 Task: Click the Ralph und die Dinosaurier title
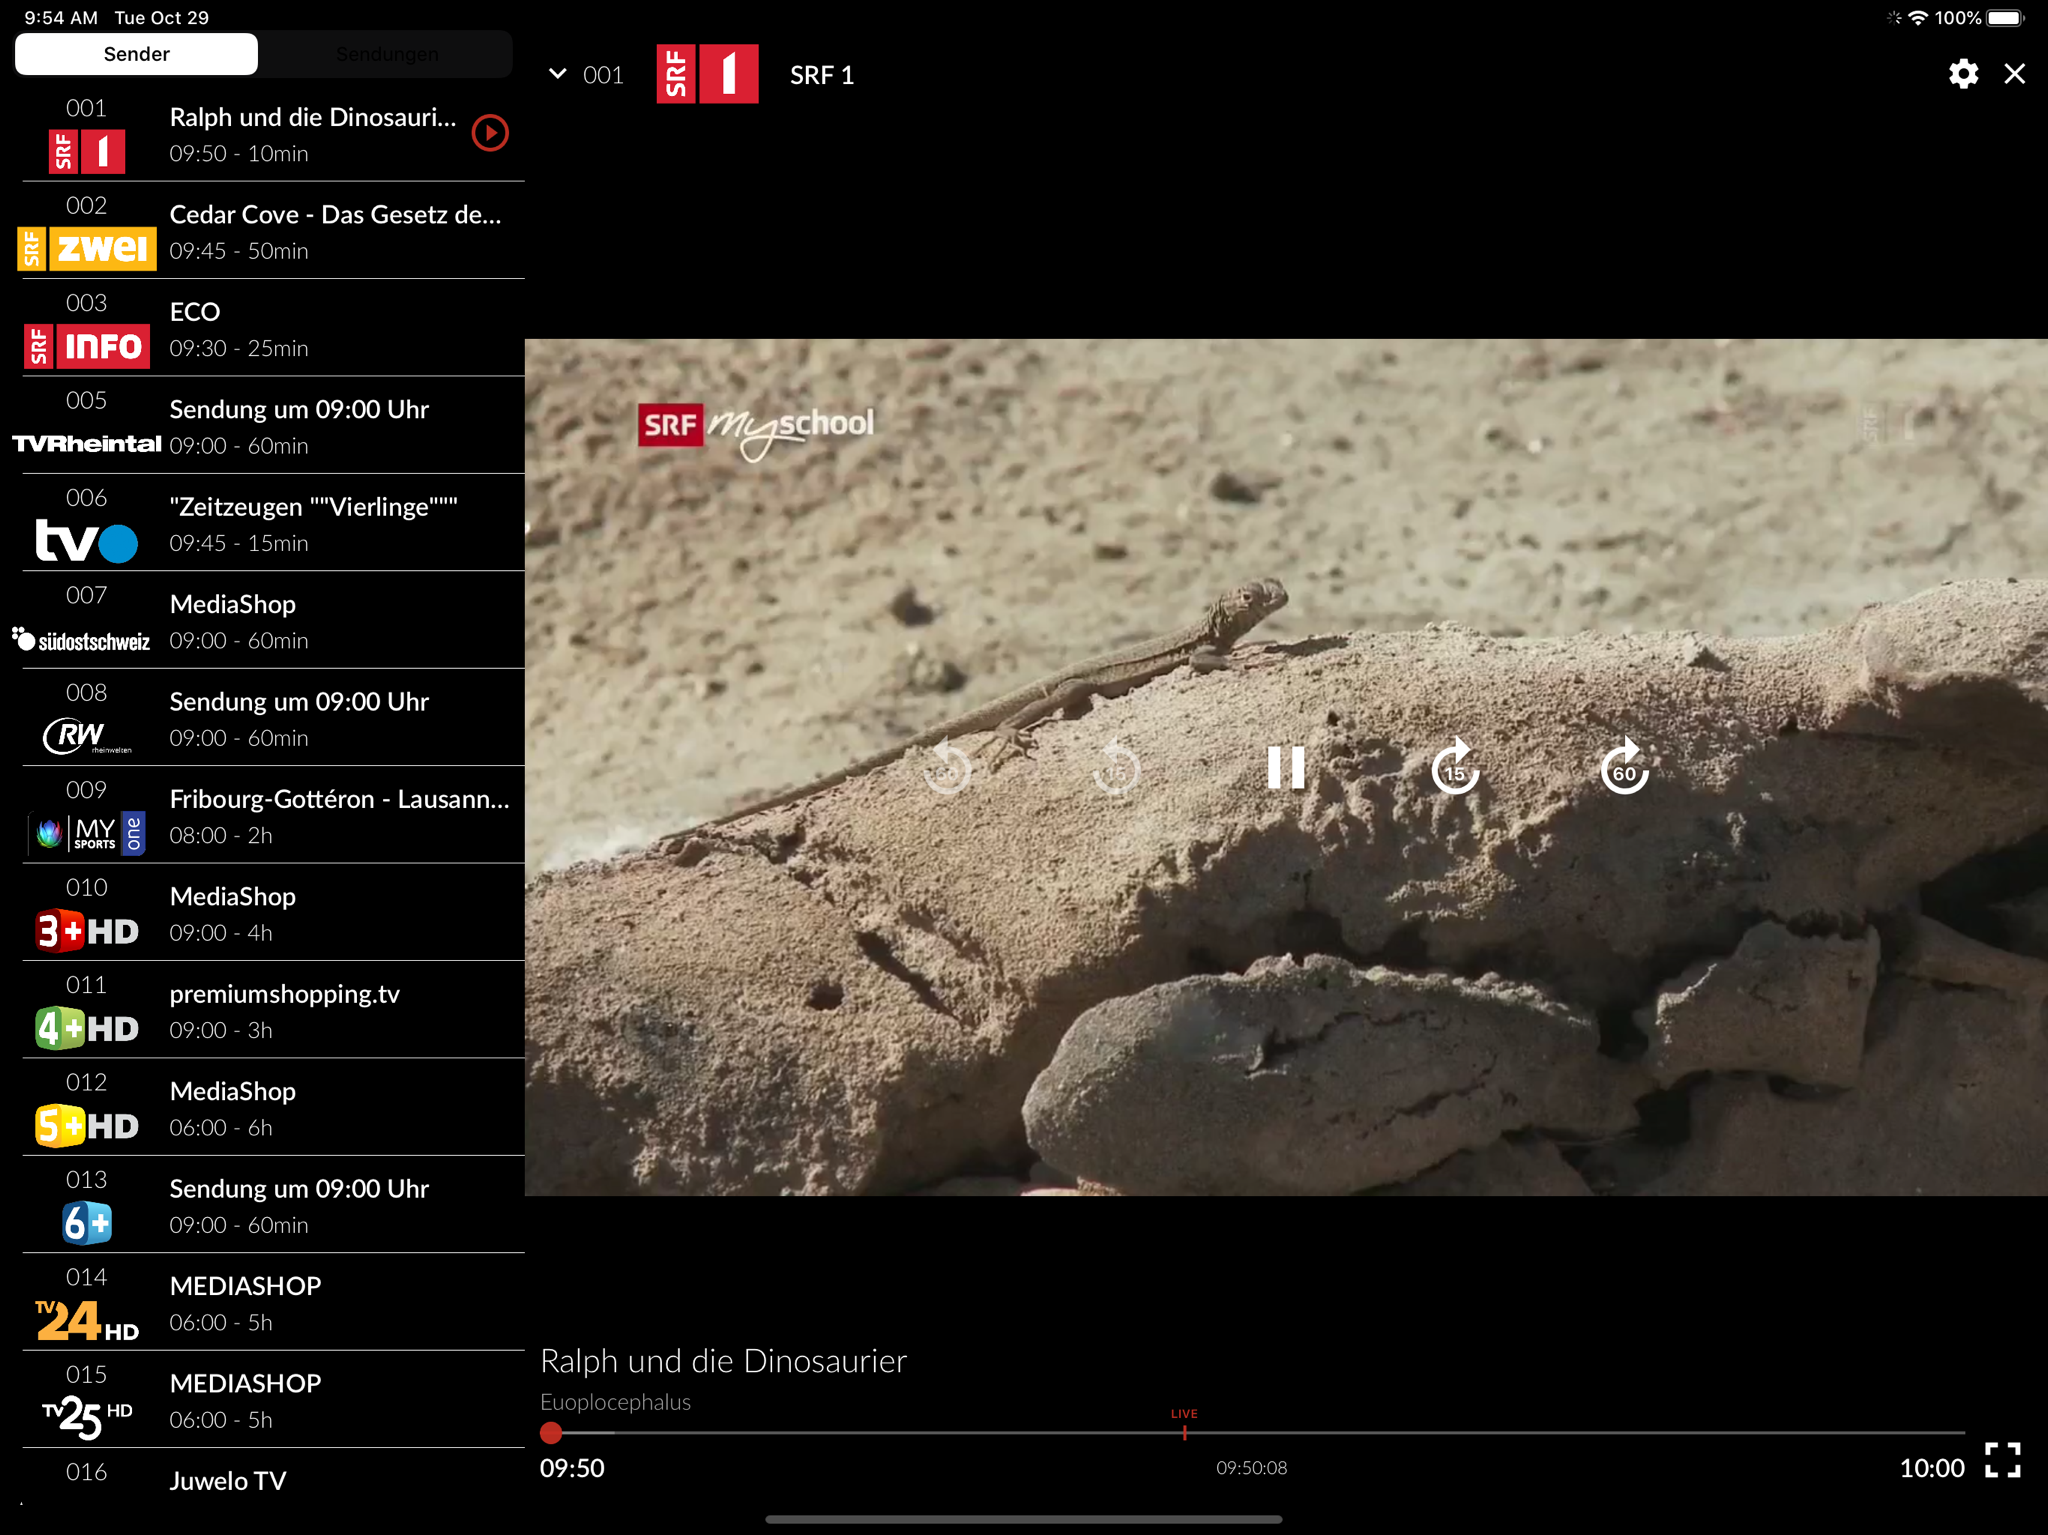click(723, 1361)
